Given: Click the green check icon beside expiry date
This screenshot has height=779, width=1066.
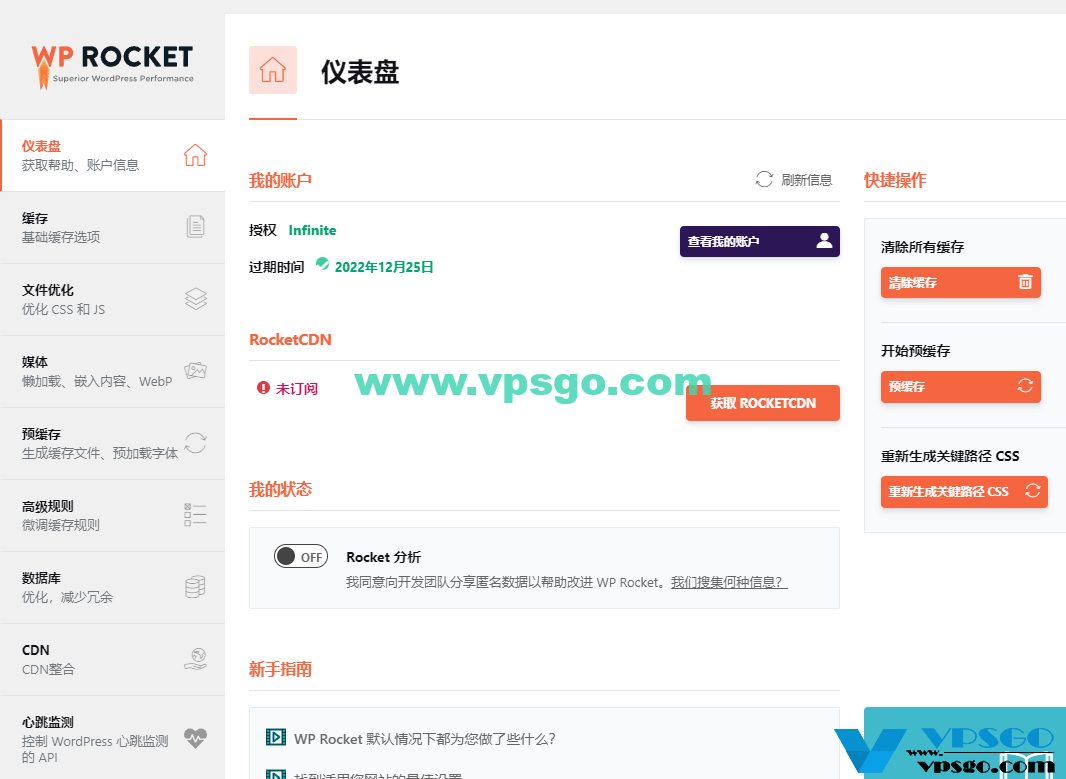Looking at the screenshot, I should pos(322,264).
